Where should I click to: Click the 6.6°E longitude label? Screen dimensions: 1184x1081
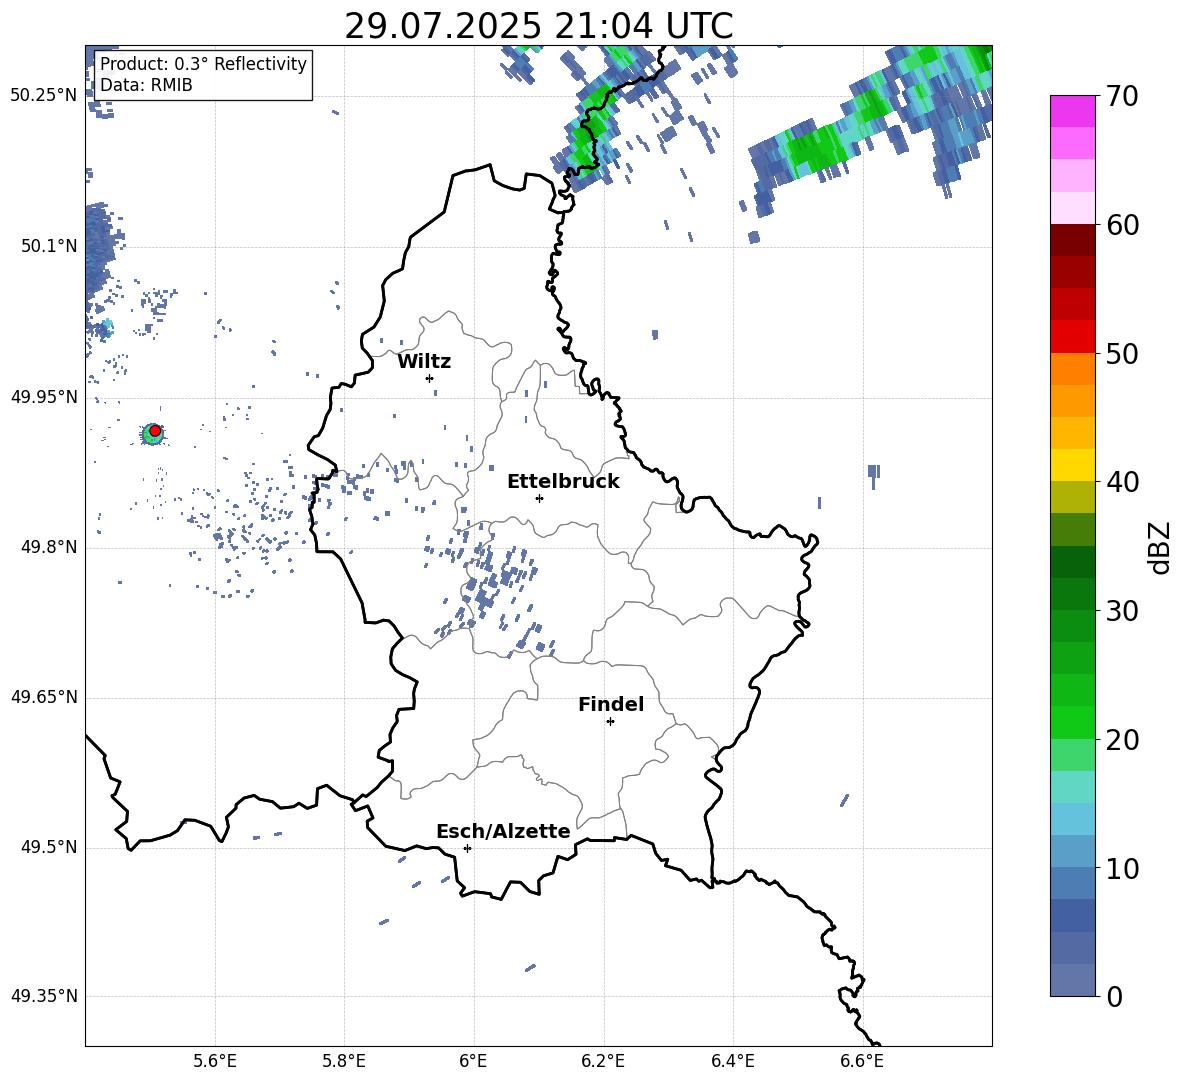coord(862,1061)
